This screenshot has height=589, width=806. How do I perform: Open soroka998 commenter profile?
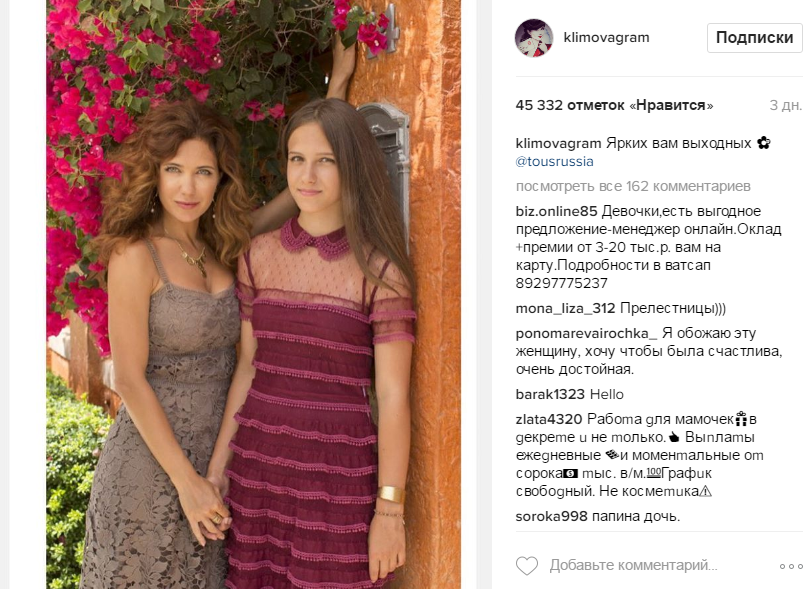tap(552, 517)
